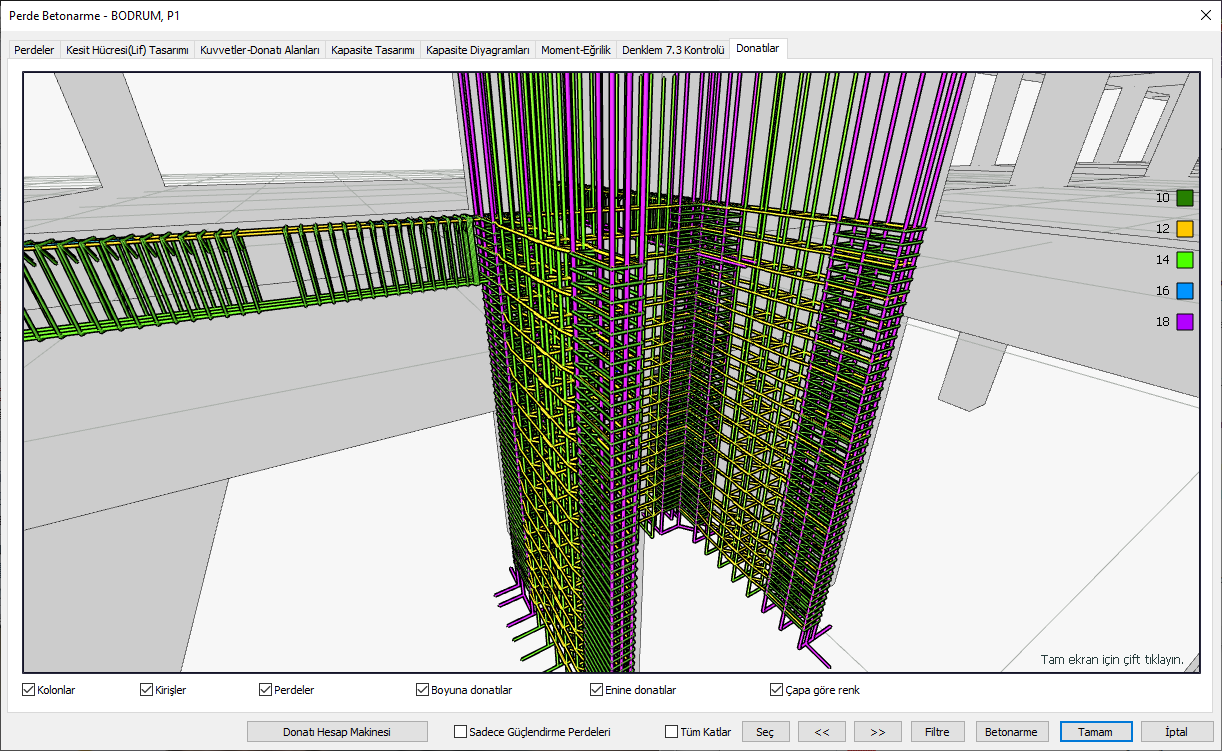Image resolution: width=1222 pixels, height=751 pixels.
Task: Open Denklem 7.3 Kontrolü tab
Action: (672, 50)
